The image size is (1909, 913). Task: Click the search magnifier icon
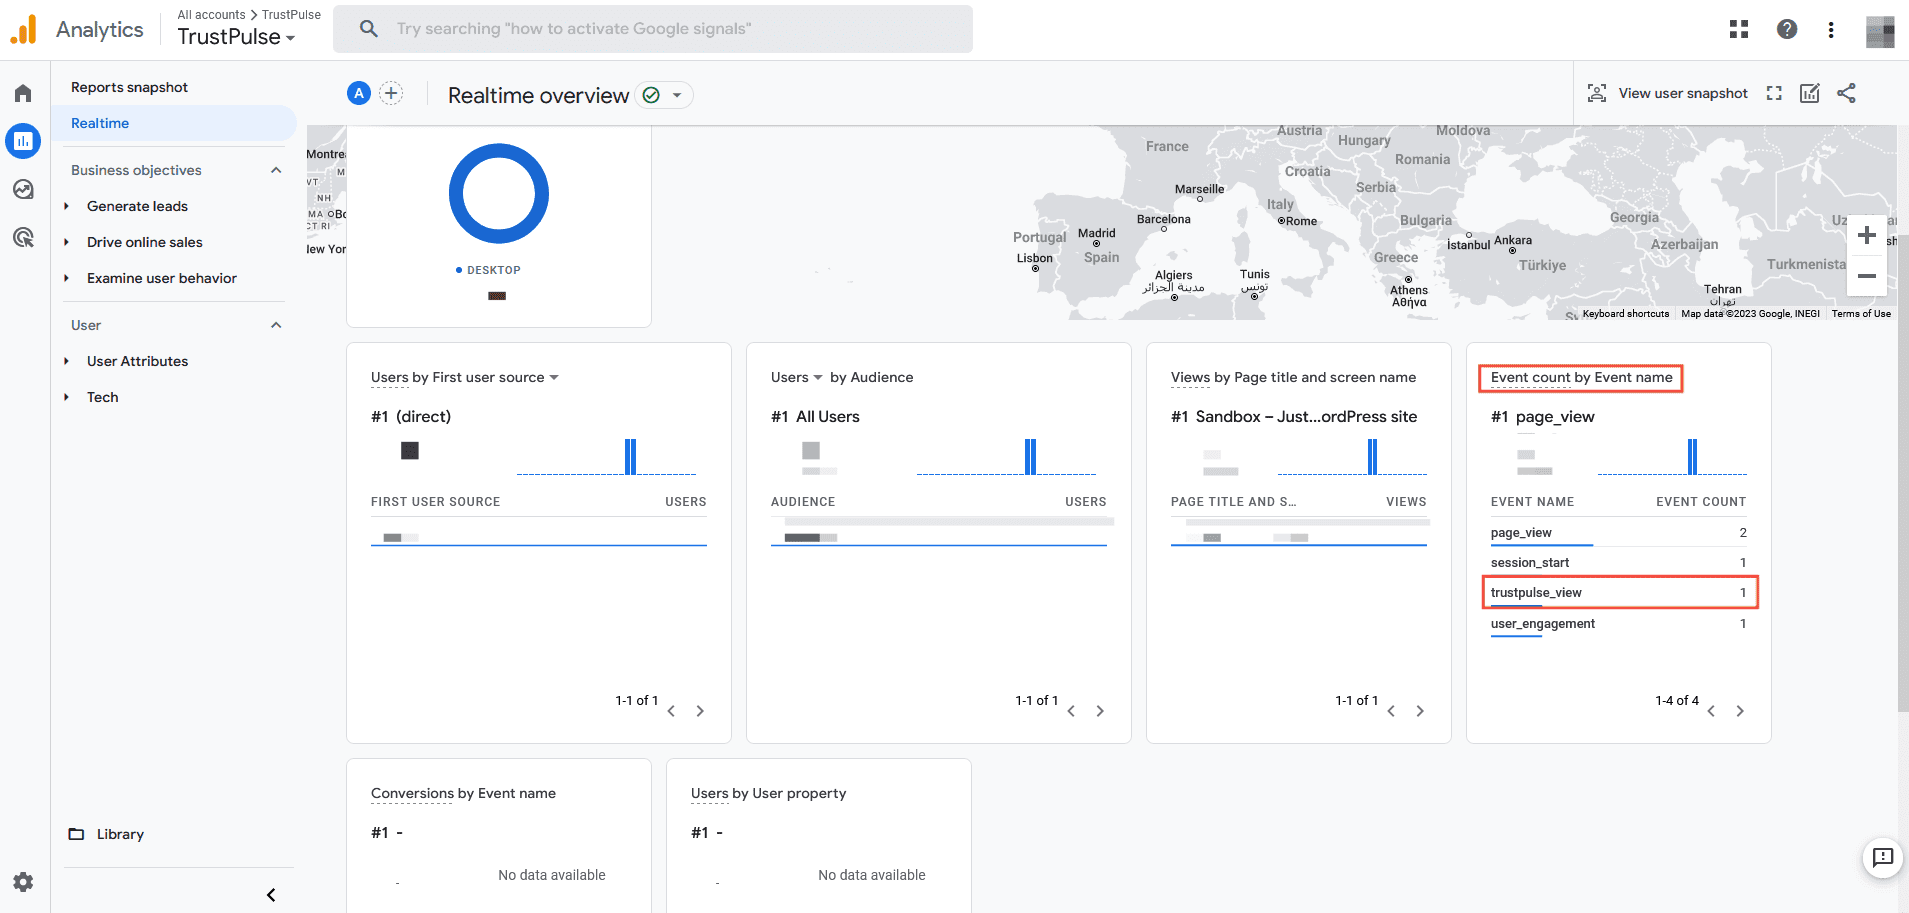coord(369,28)
